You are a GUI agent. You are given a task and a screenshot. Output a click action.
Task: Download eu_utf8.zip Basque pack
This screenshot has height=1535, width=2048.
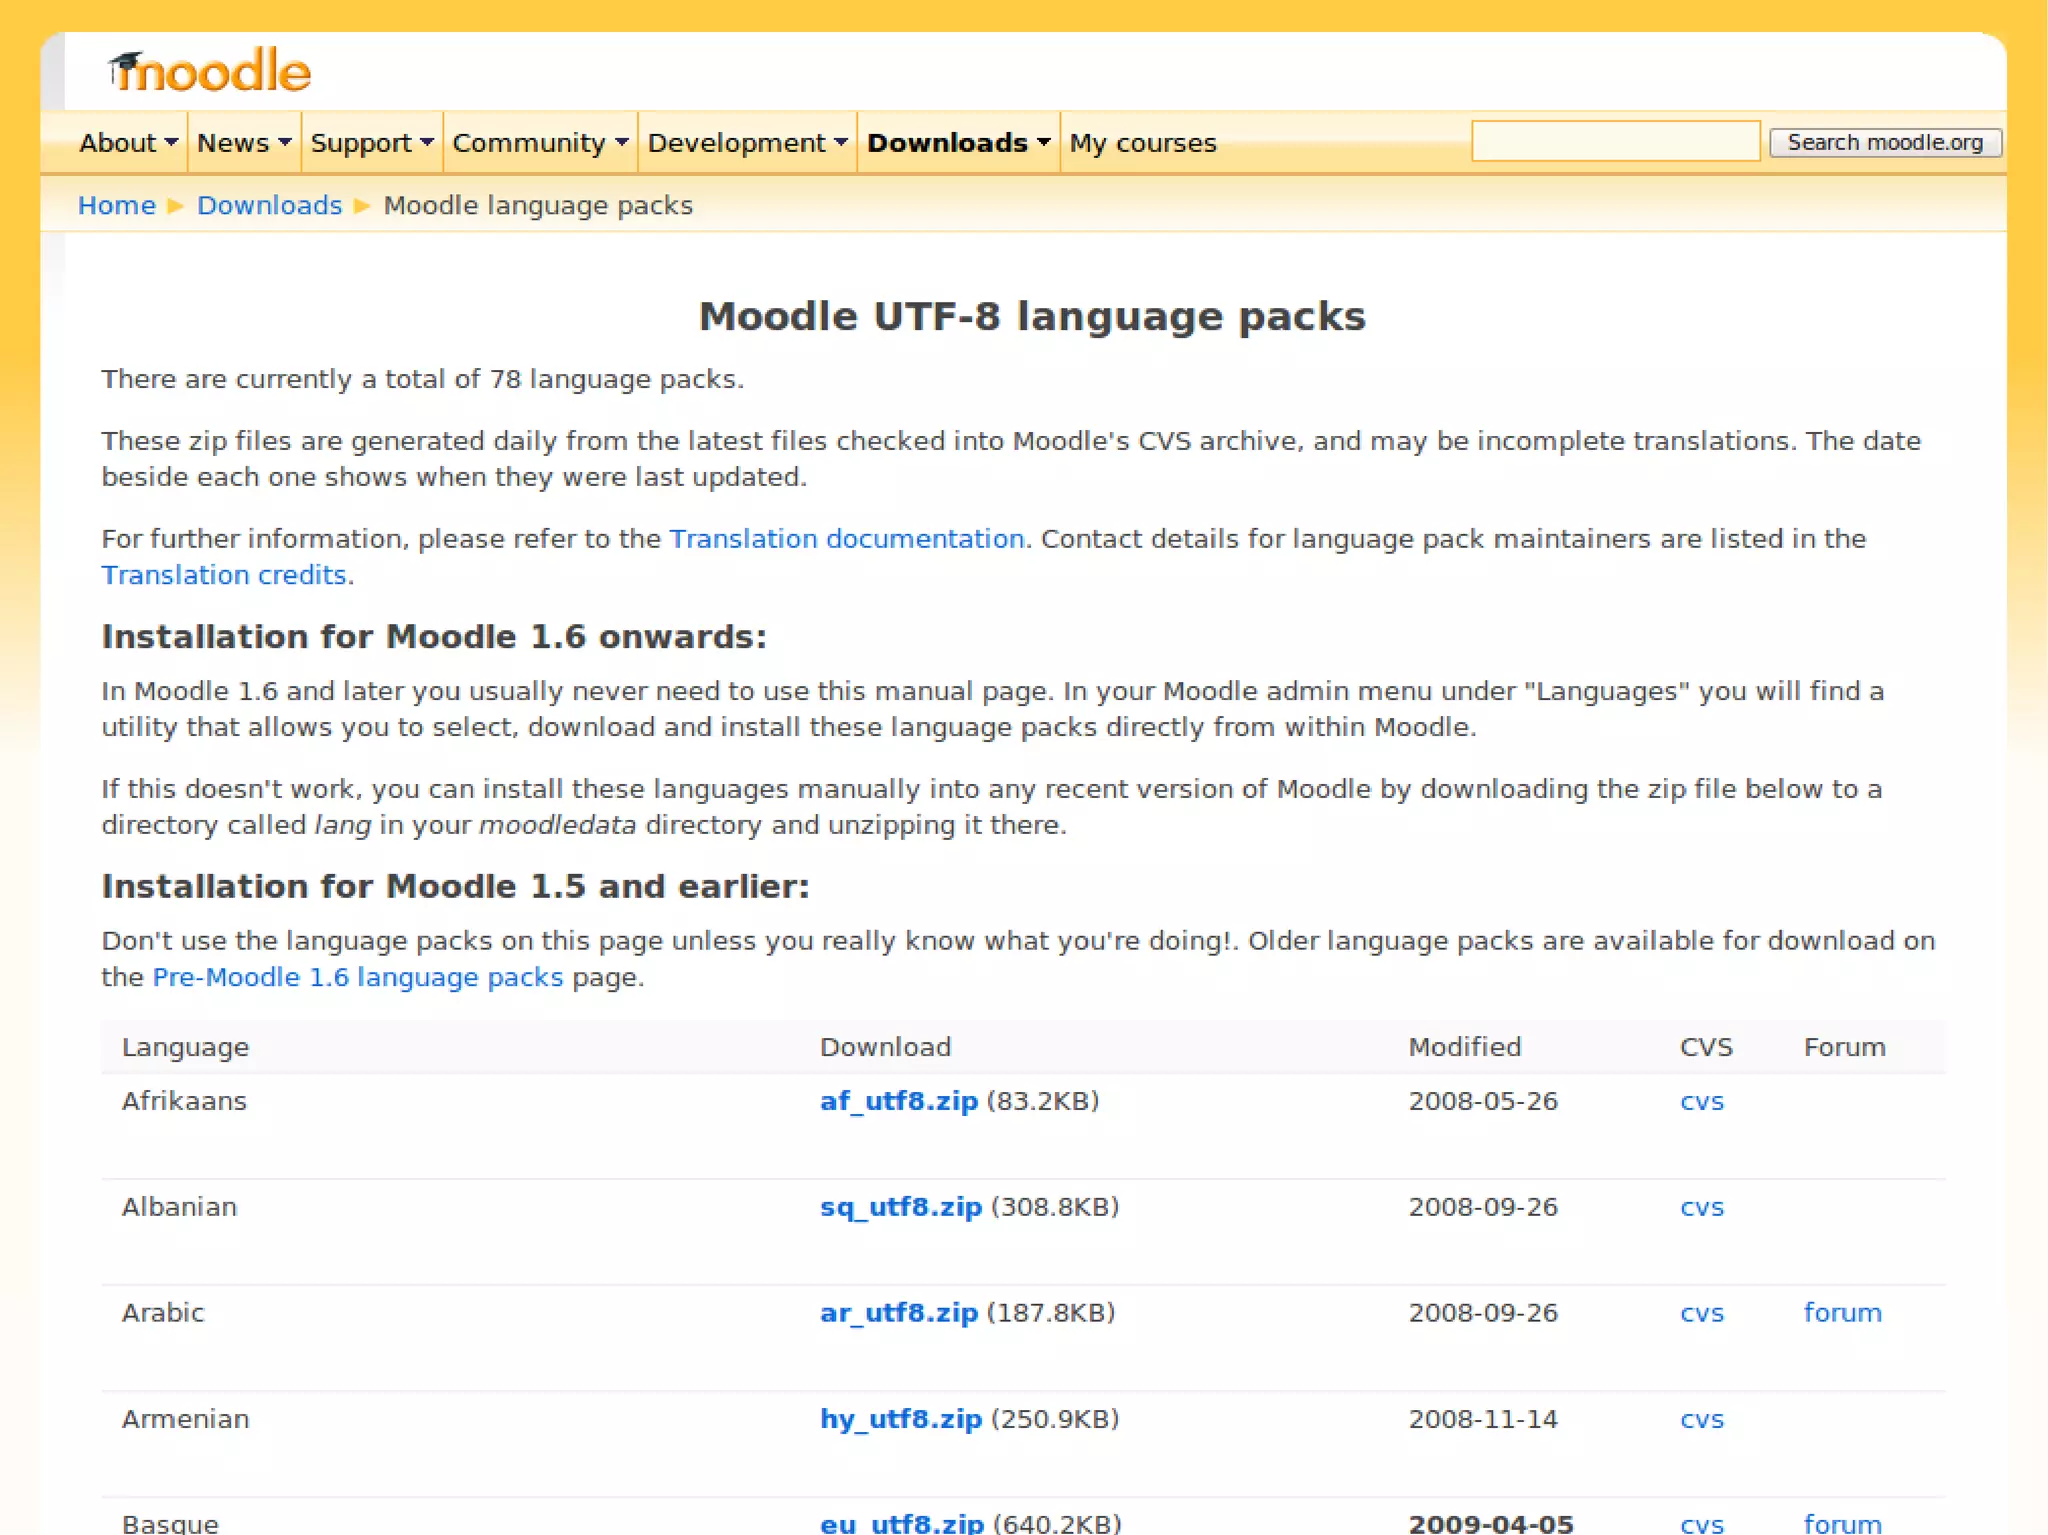tap(902, 1523)
